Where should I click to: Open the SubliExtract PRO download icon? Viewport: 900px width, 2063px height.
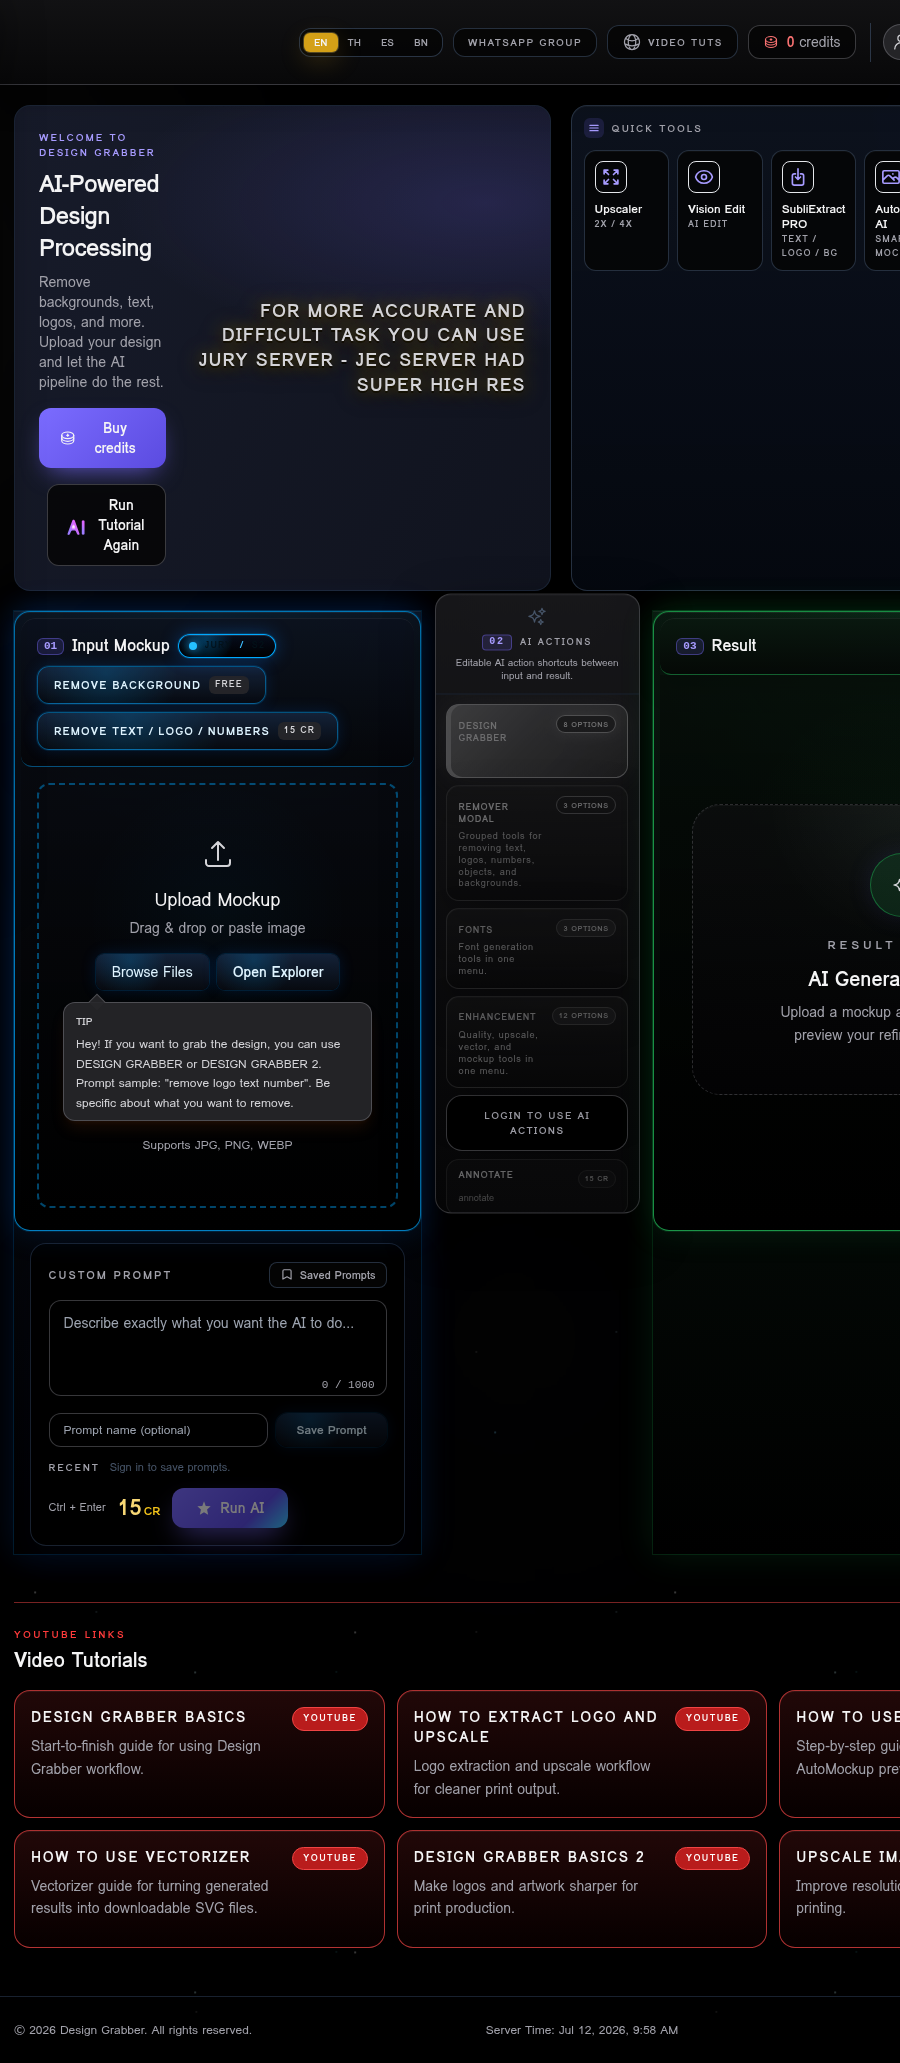[x=798, y=177]
